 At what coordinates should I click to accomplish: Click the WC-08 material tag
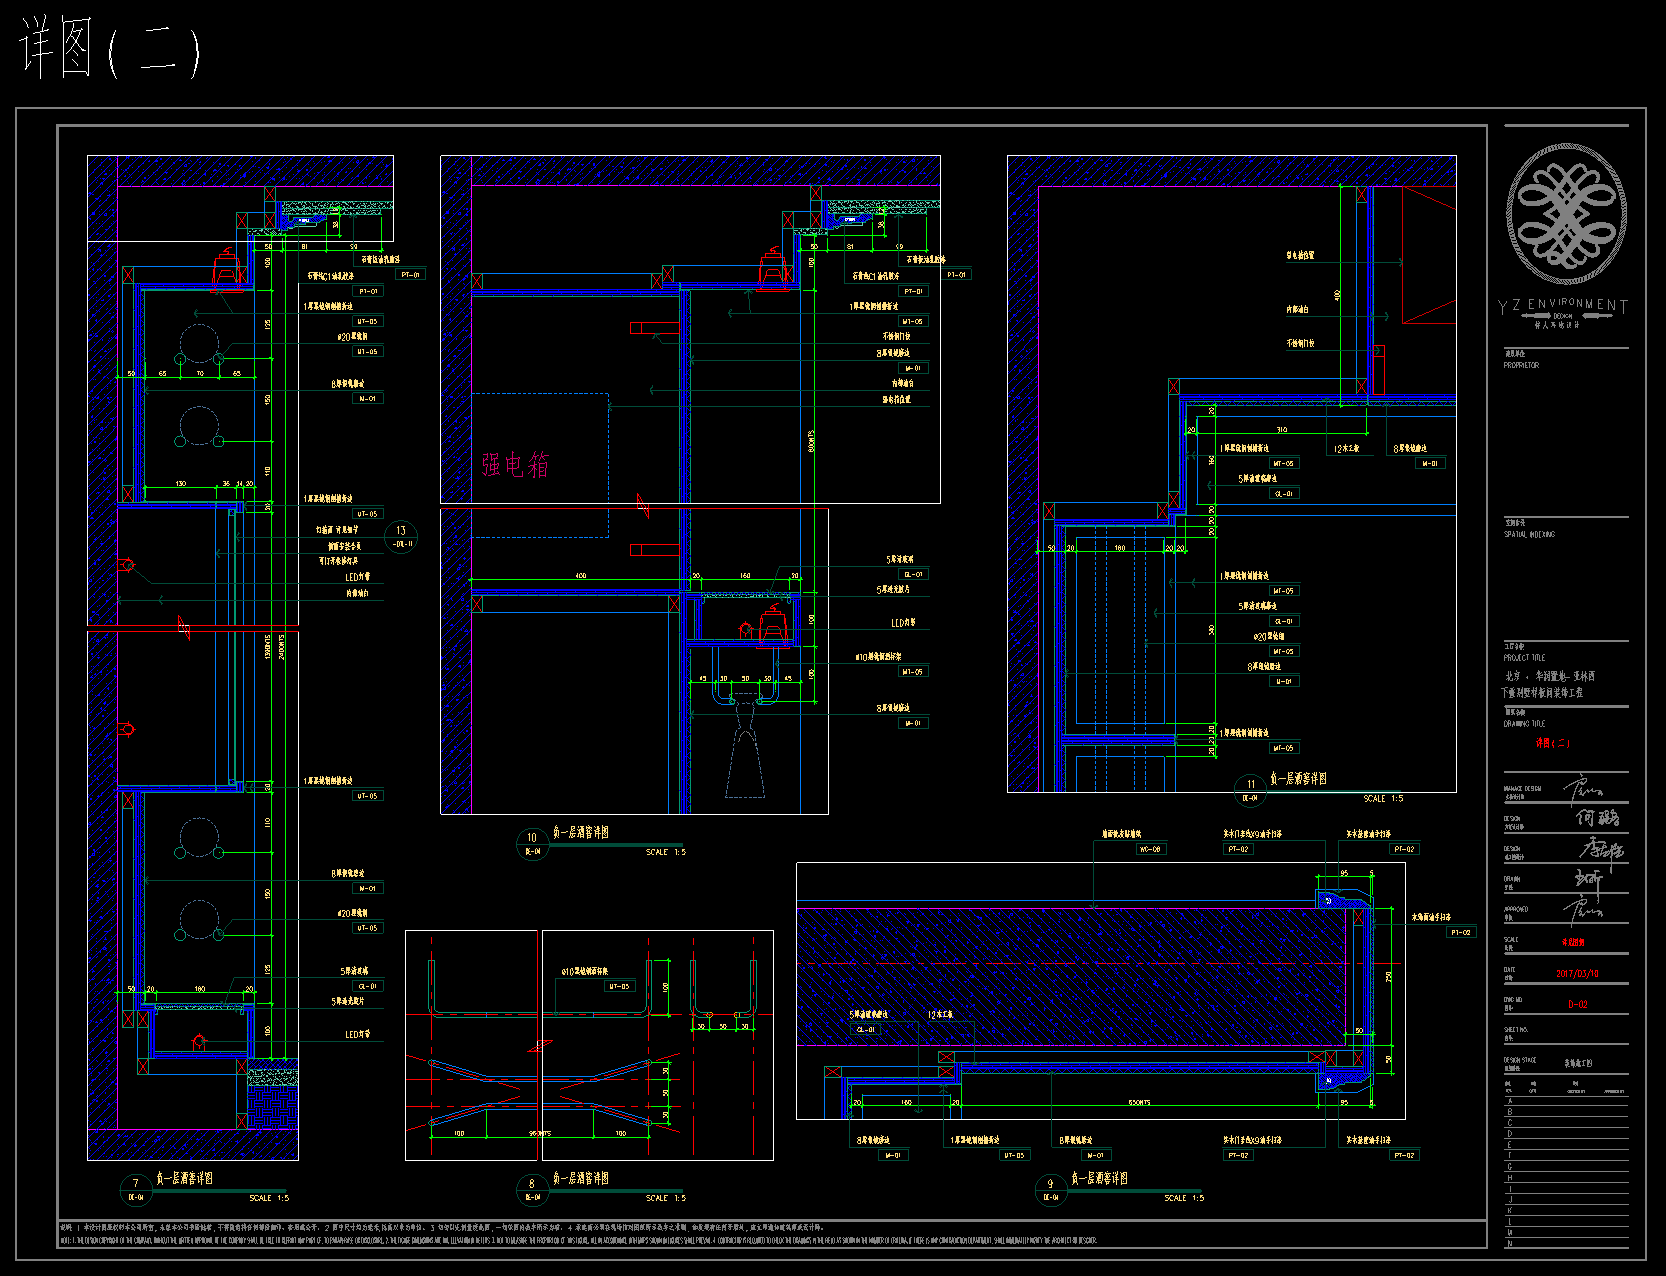[1150, 849]
